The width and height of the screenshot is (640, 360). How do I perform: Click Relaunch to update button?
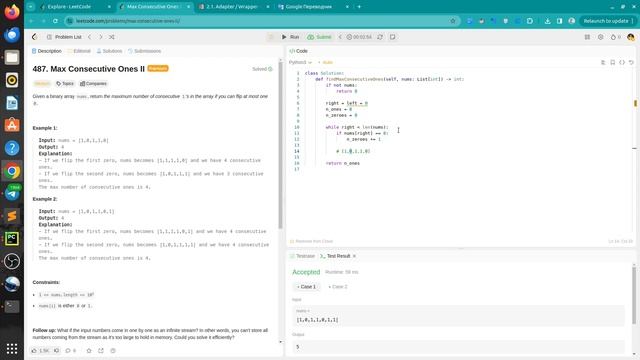pos(605,21)
